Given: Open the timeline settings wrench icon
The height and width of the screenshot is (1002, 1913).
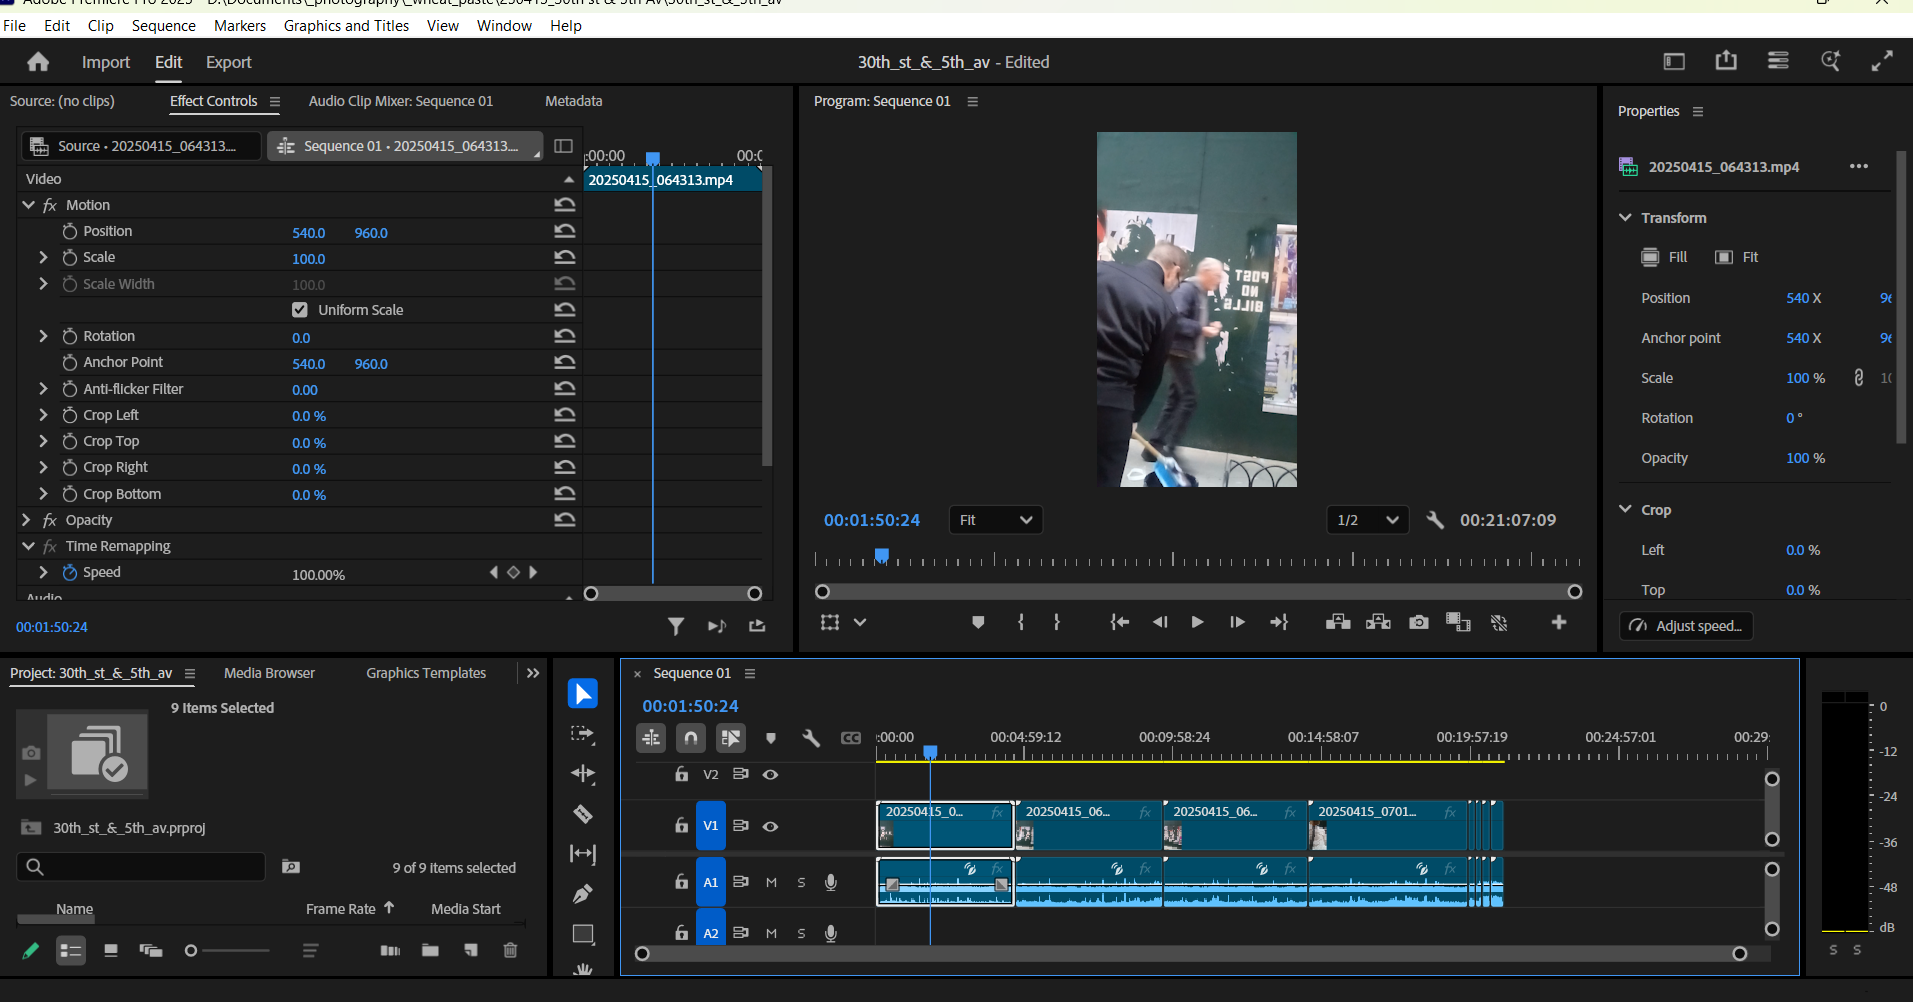Looking at the screenshot, I should (x=811, y=737).
